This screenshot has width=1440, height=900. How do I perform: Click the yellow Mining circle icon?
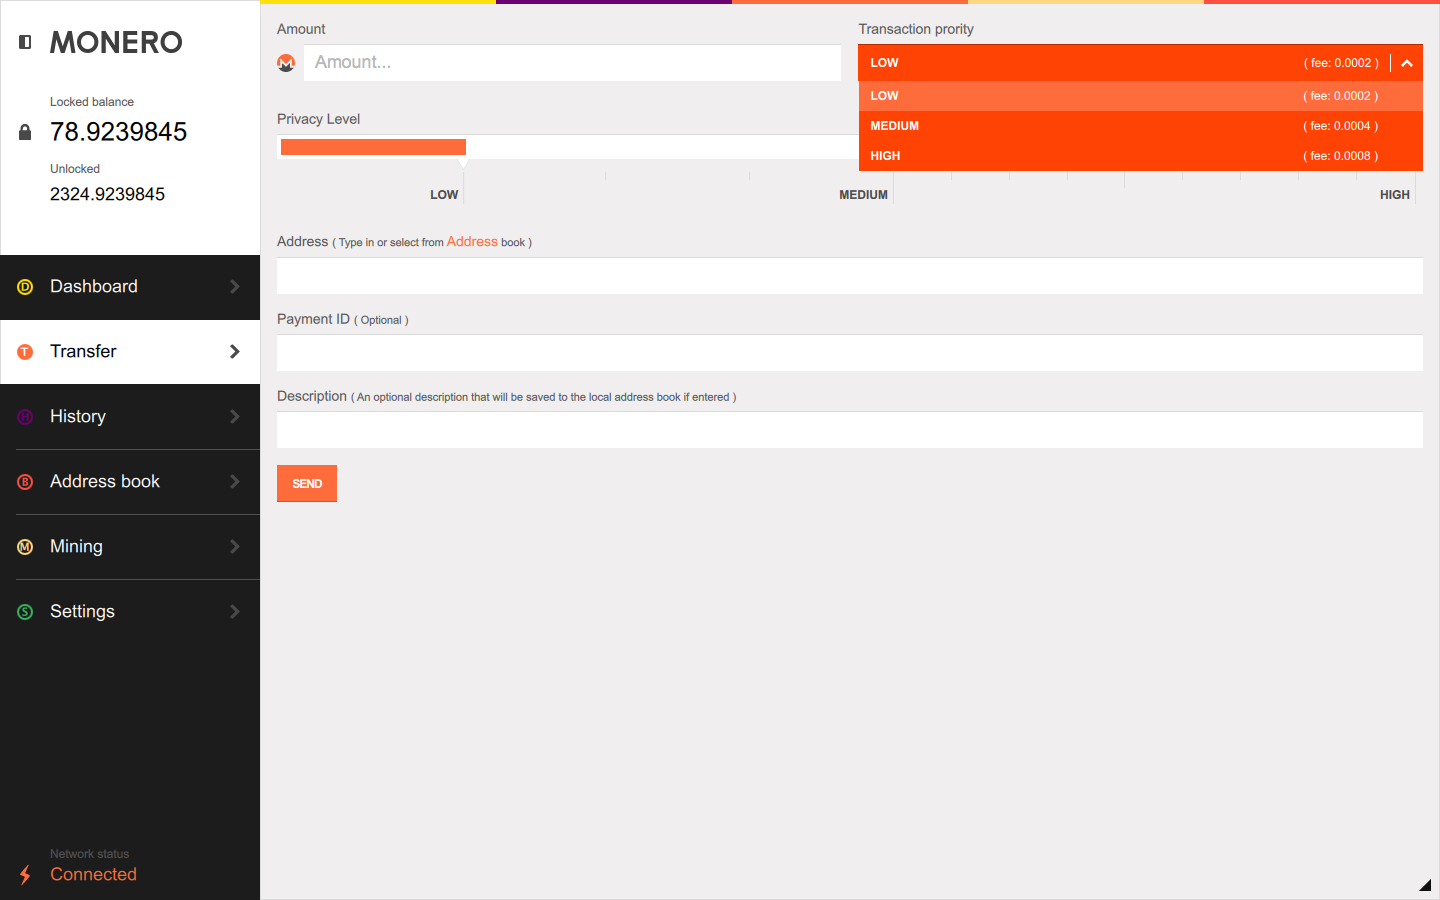pos(25,547)
